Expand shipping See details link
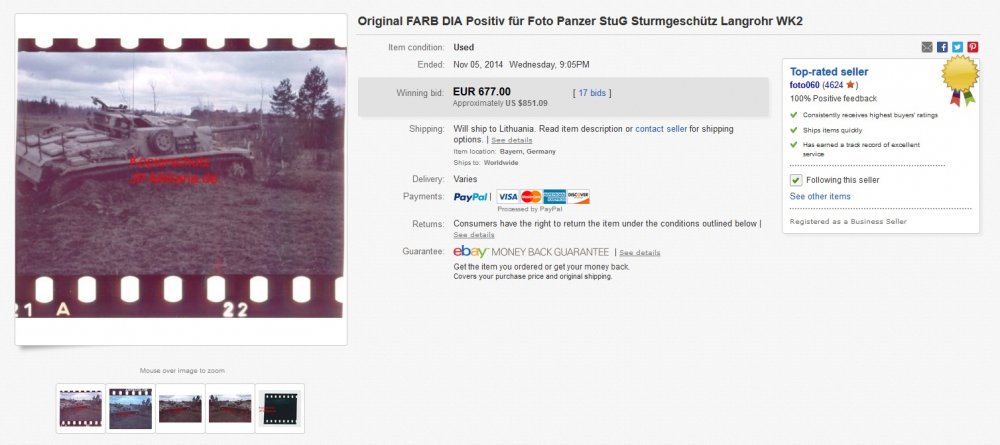1000x445 pixels. pyautogui.click(x=511, y=140)
